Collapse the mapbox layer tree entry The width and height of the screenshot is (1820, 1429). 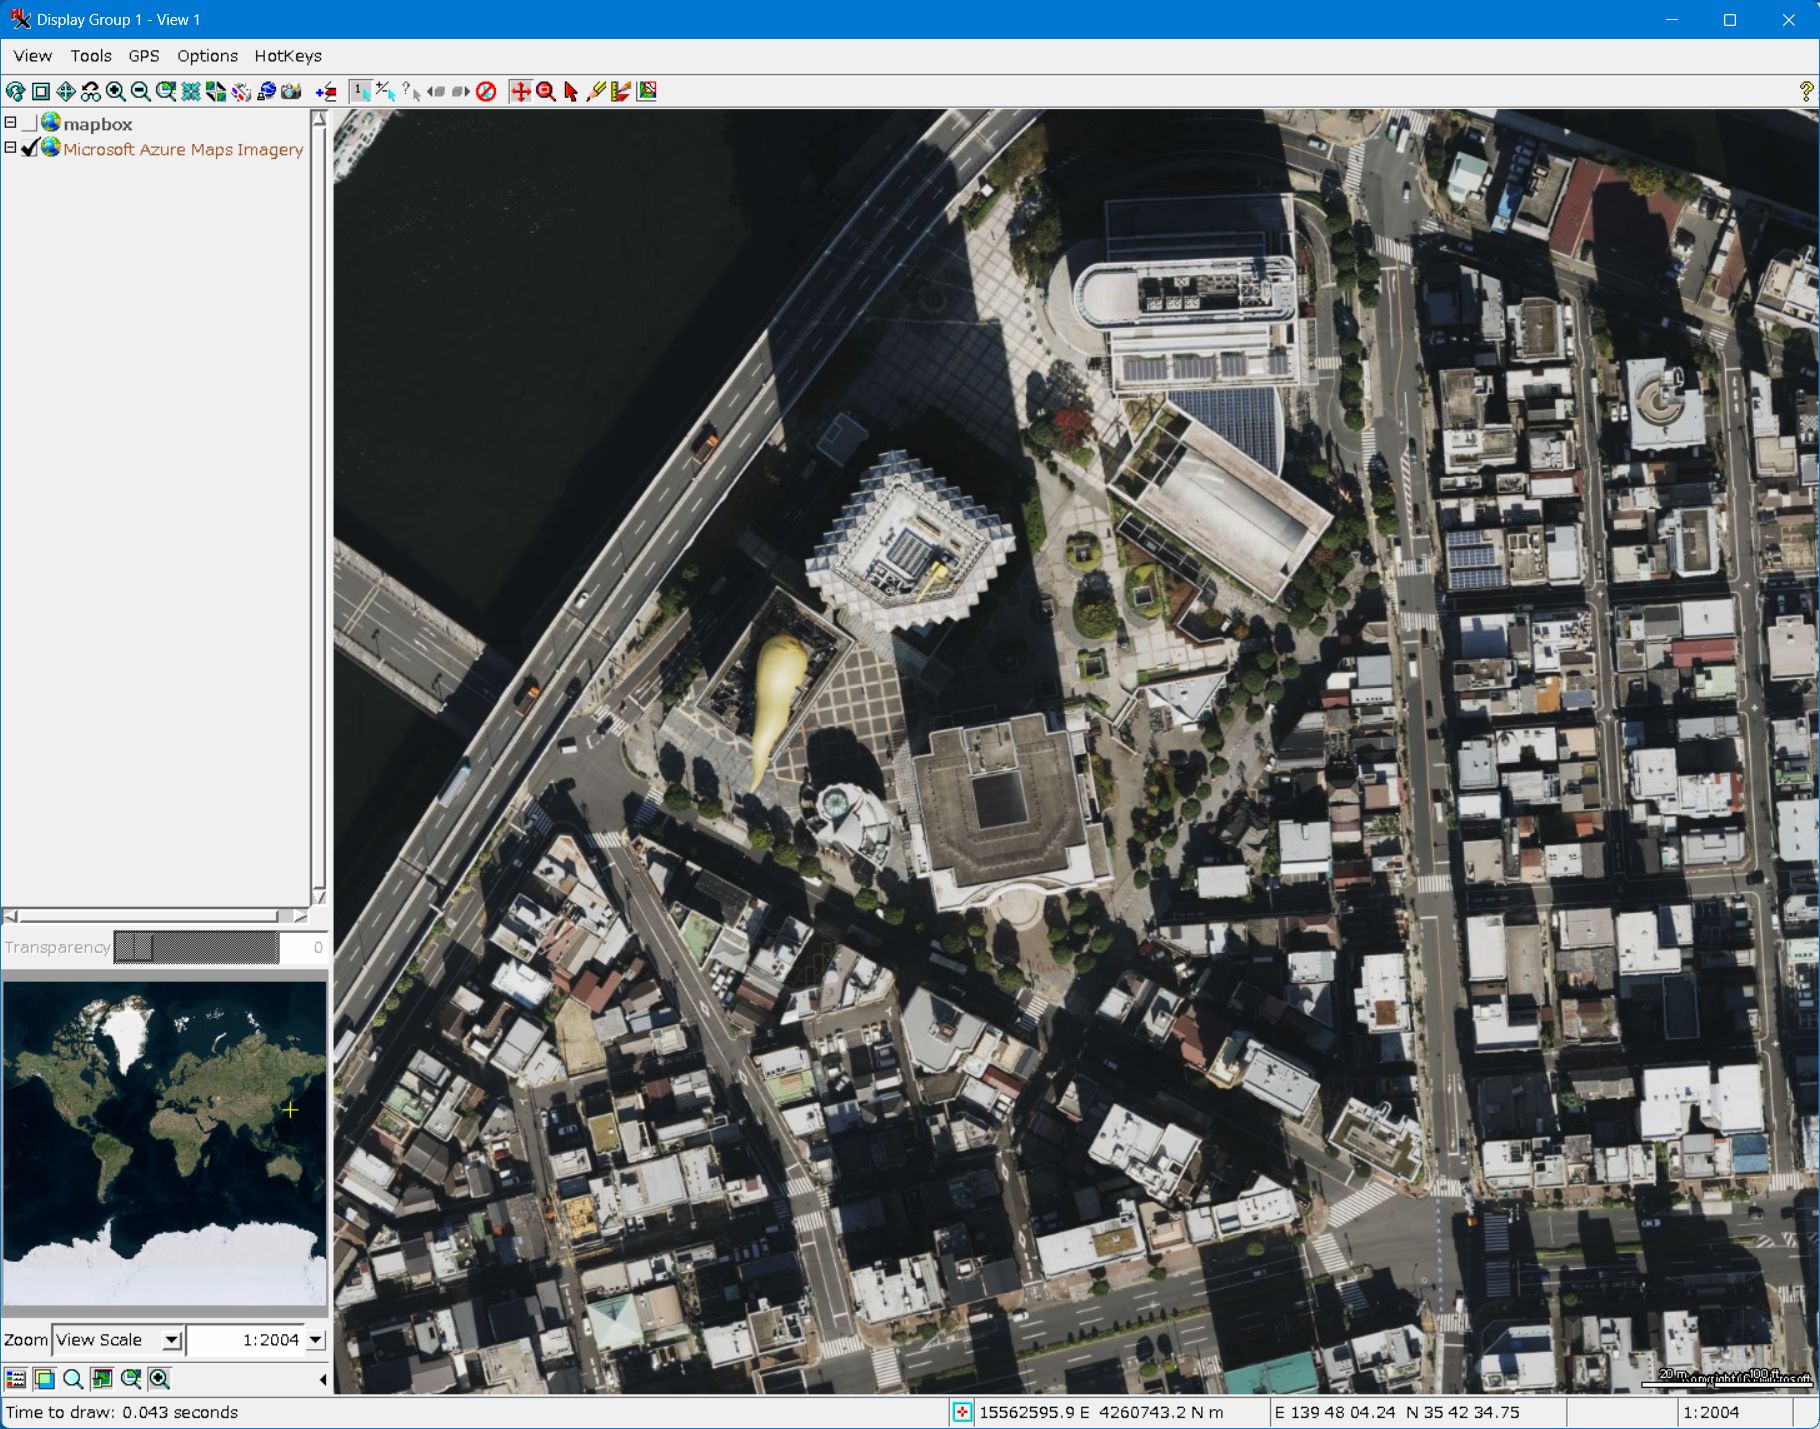pos(11,123)
